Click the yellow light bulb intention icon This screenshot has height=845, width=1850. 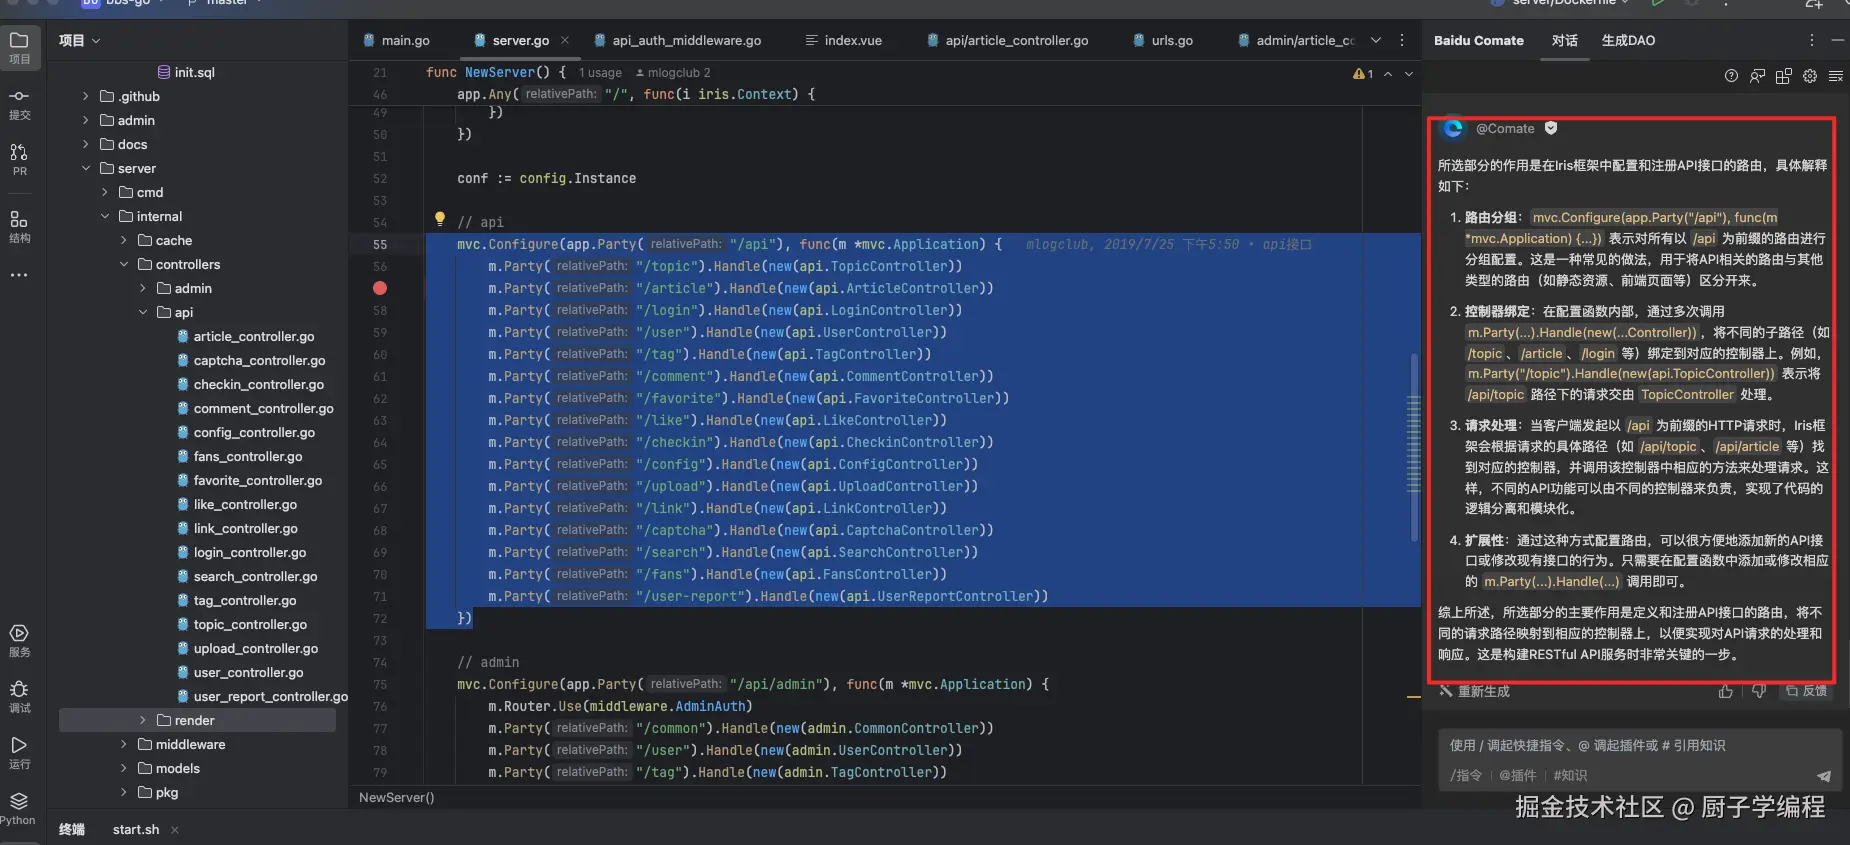coord(439,219)
